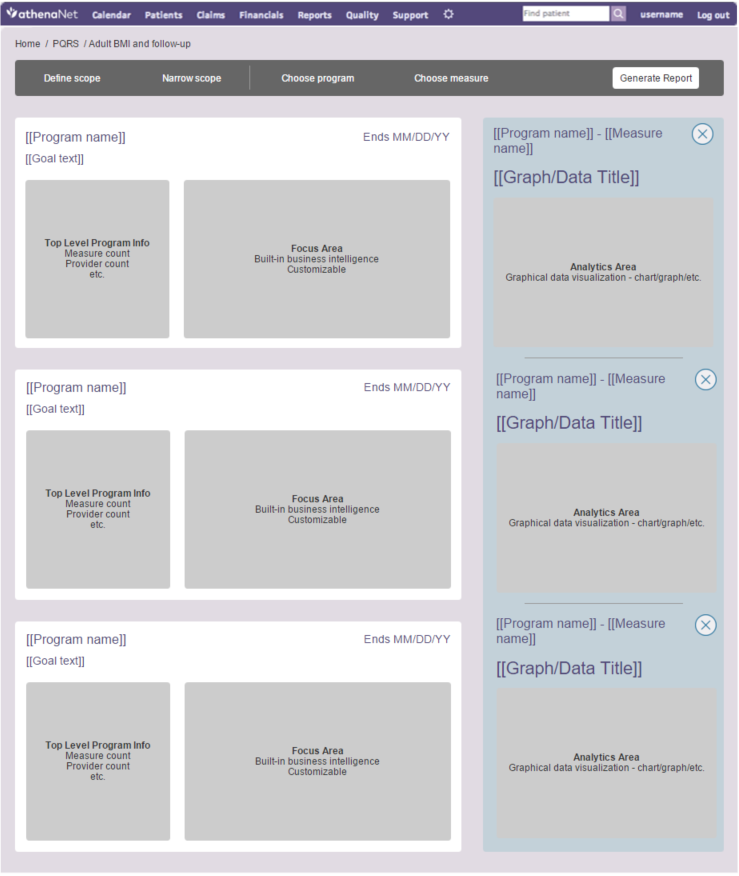Open the Patients menu
739x876 pixels.
163,15
